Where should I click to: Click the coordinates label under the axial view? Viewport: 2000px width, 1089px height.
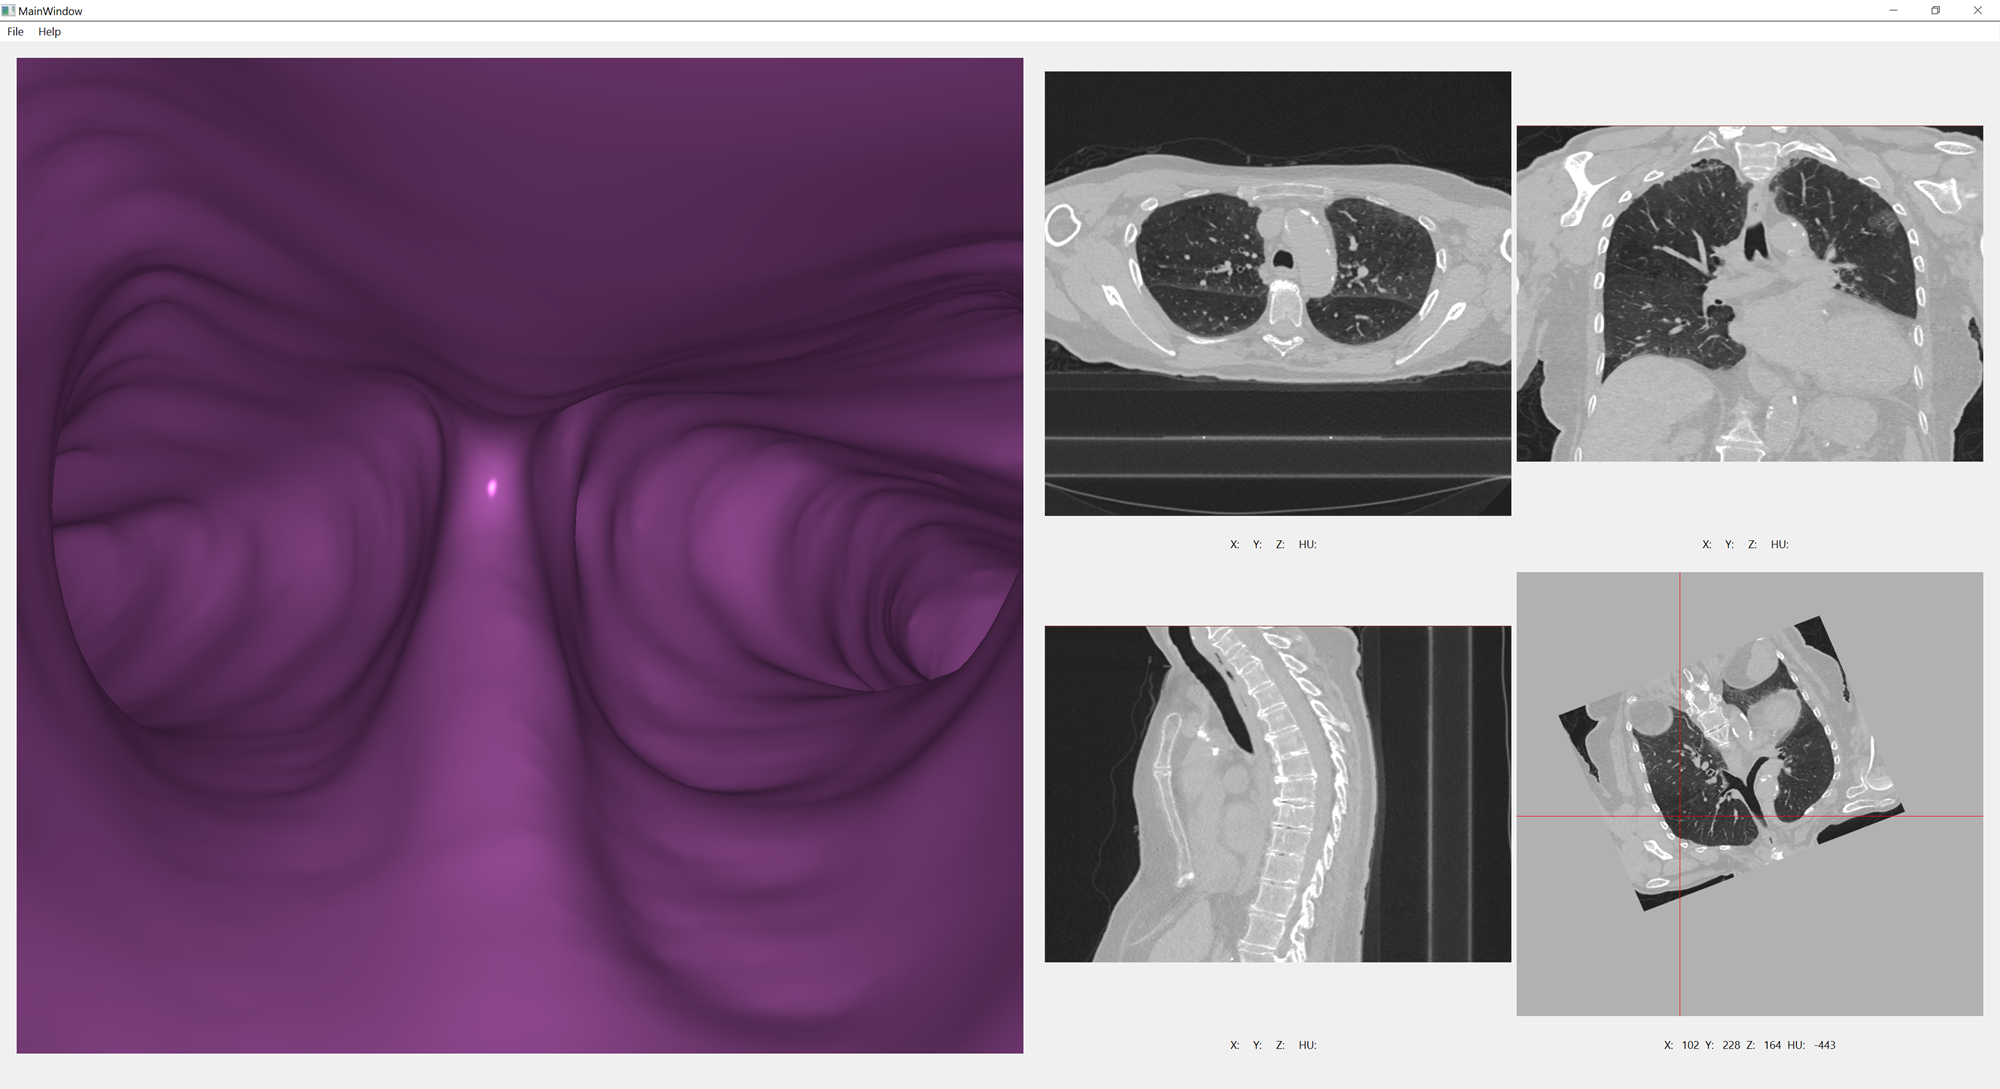coord(1273,544)
